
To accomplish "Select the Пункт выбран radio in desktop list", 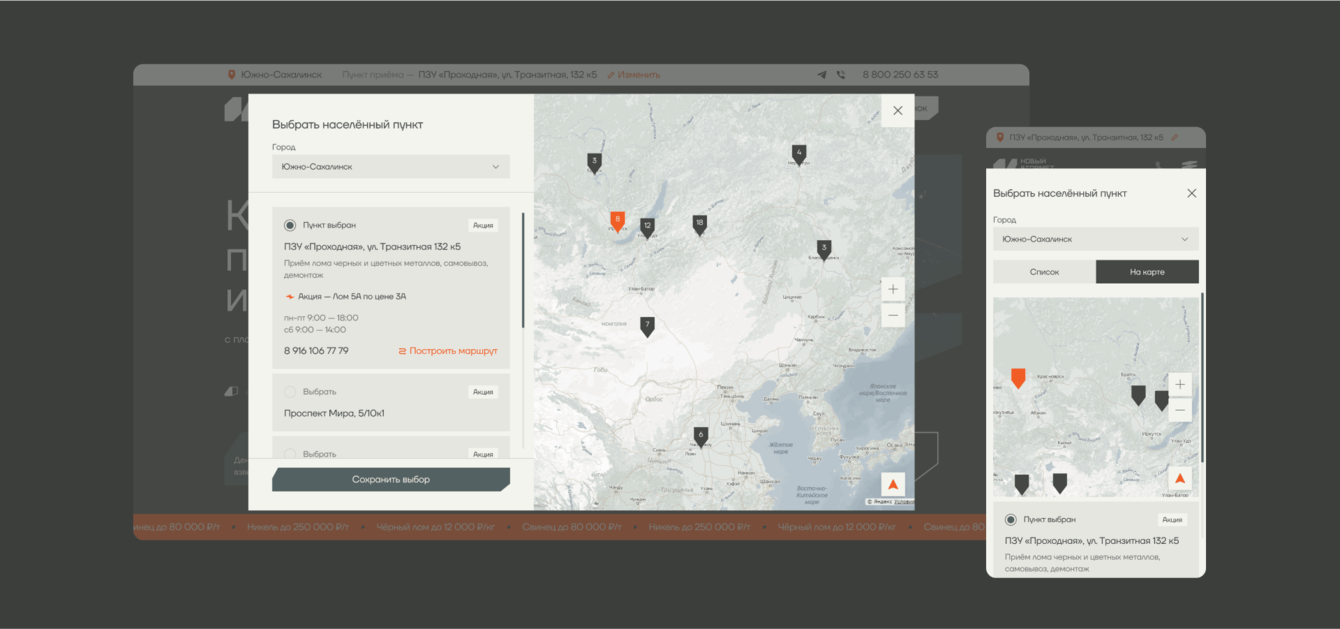I will pos(290,226).
